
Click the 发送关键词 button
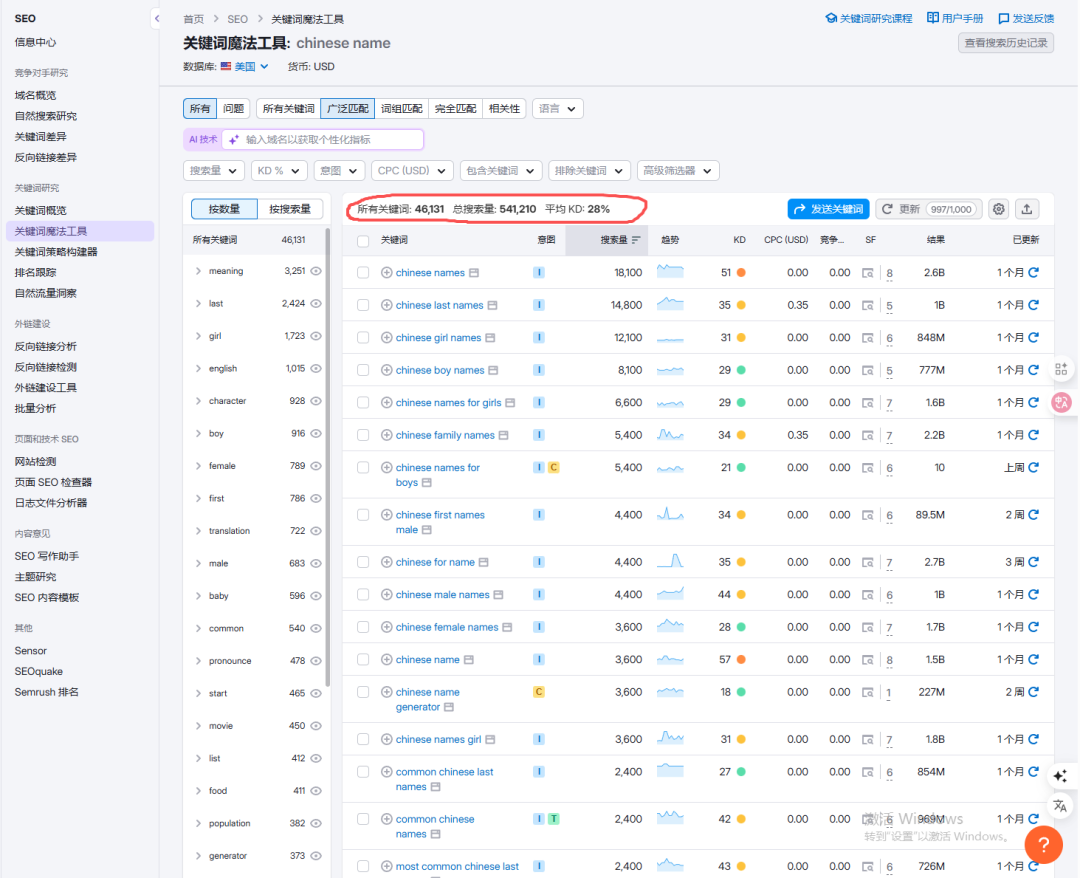click(828, 209)
